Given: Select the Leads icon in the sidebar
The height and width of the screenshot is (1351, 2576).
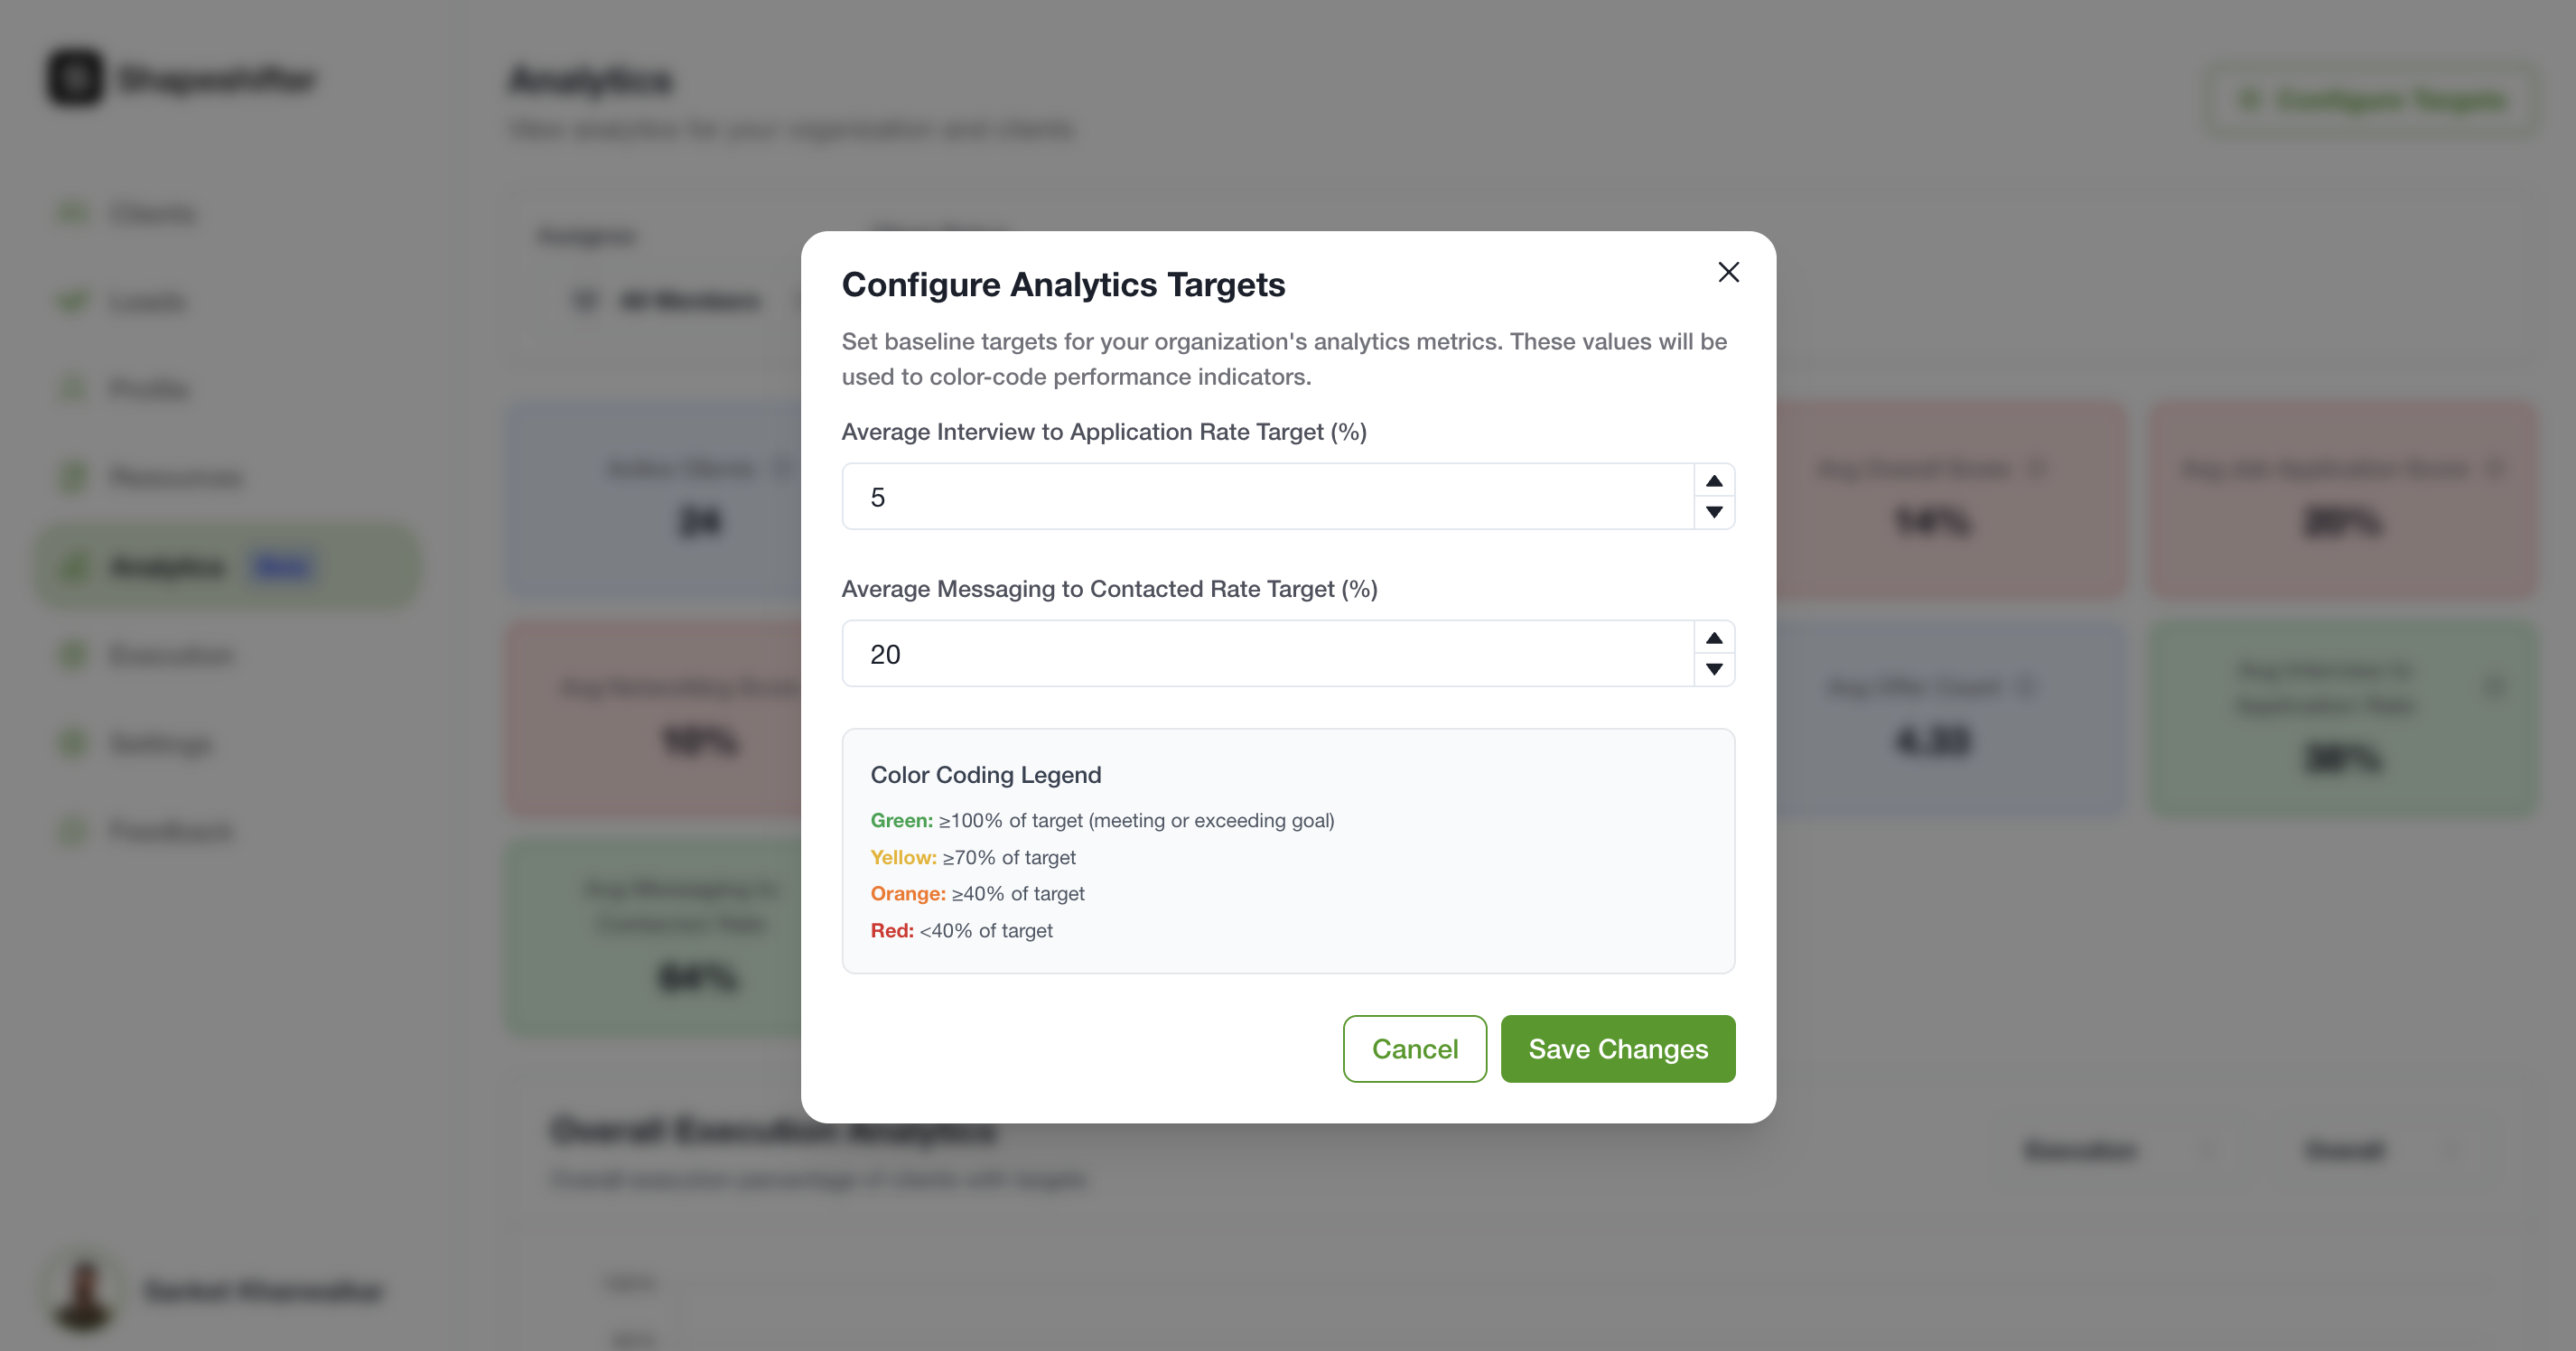Looking at the screenshot, I should point(73,301).
